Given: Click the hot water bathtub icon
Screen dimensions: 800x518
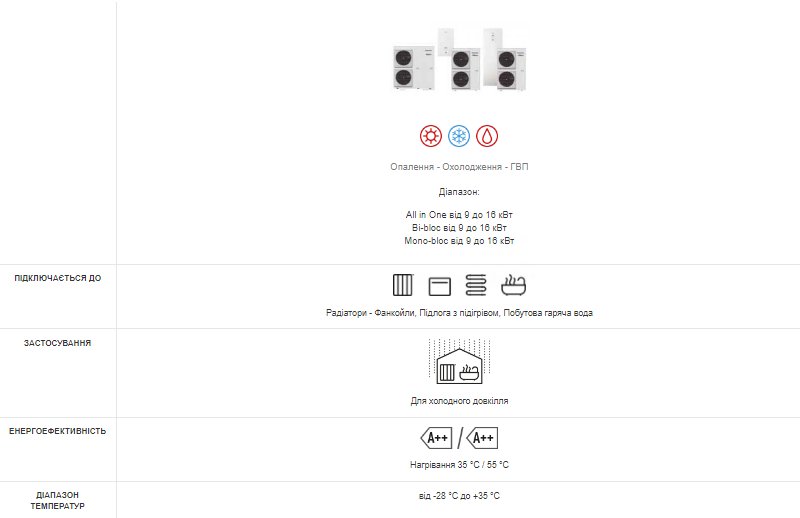Looking at the screenshot, I should [x=513, y=285].
